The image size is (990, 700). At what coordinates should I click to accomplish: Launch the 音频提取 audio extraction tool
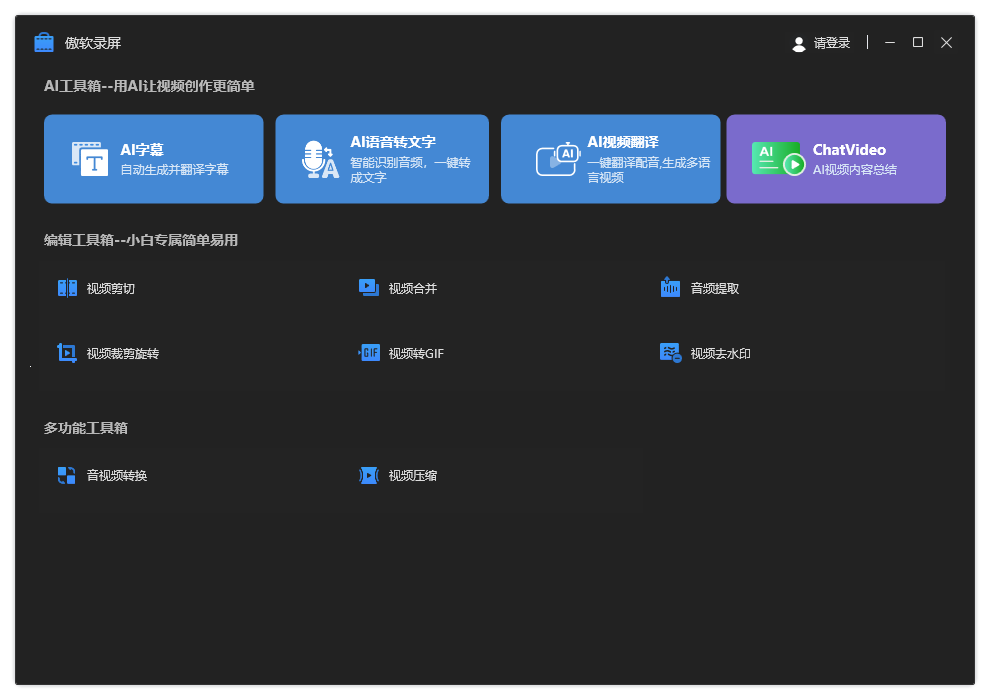point(713,287)
